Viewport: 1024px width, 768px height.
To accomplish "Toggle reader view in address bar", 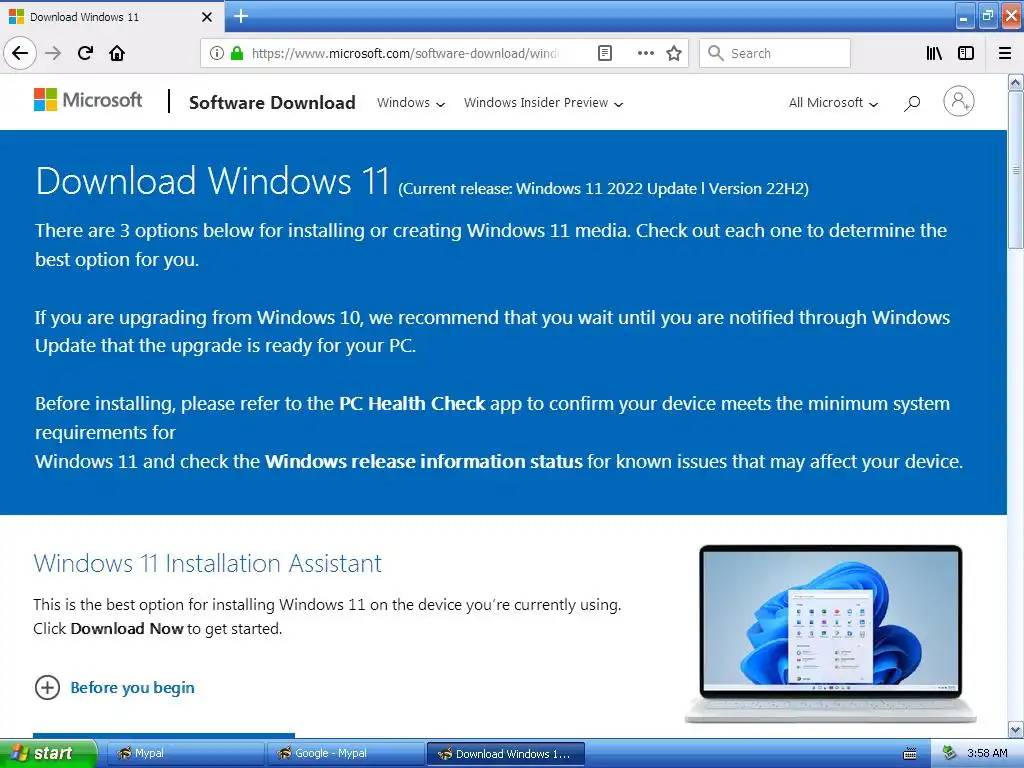I will (605, 53).
